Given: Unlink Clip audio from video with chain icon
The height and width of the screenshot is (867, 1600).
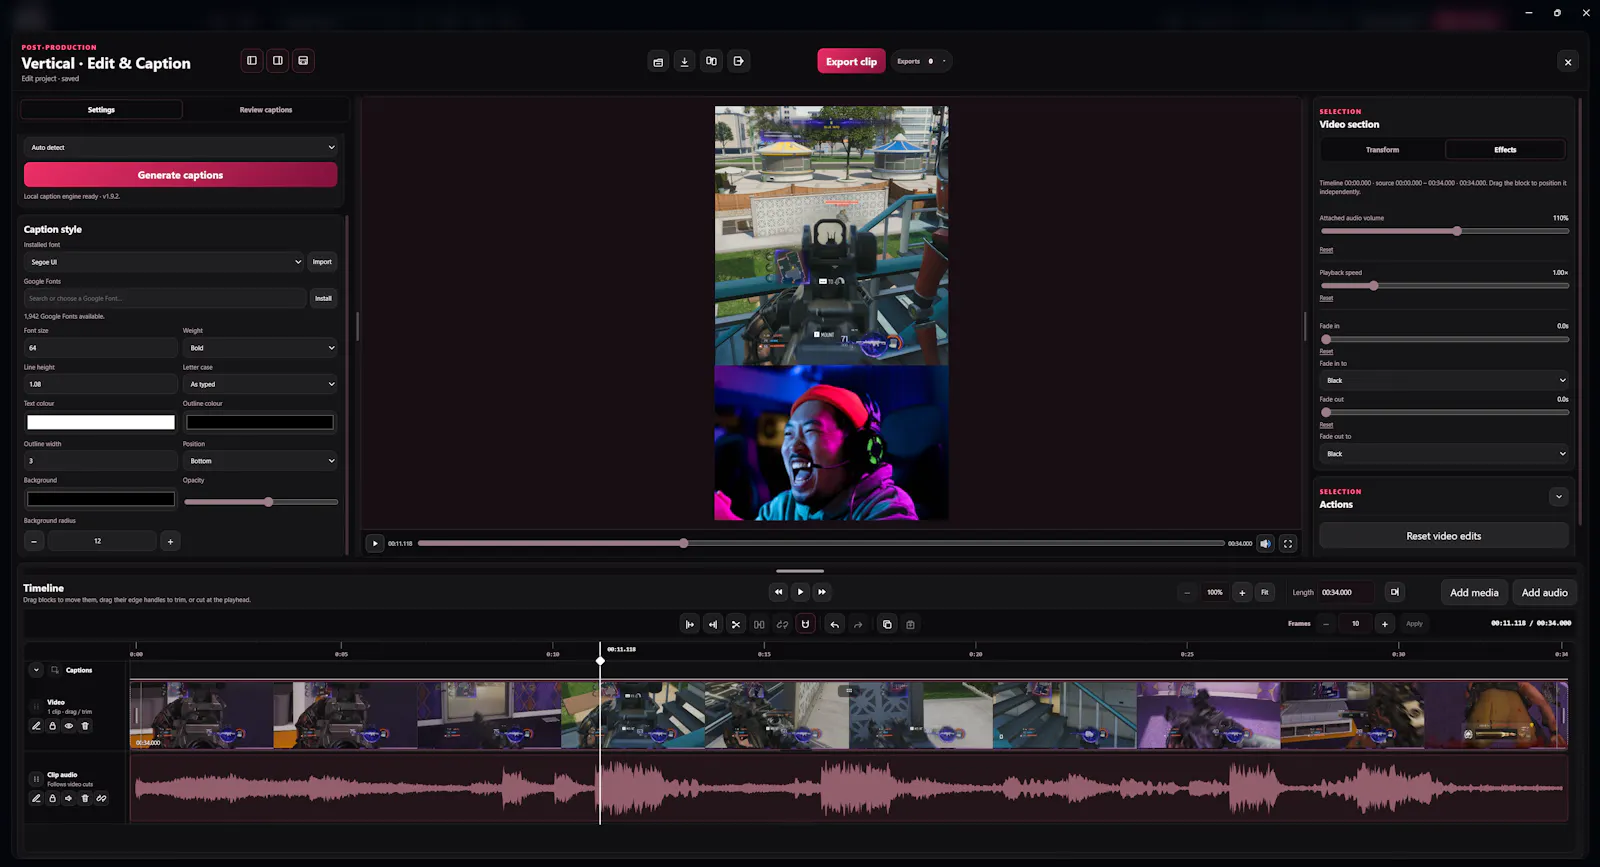Looking at the screenshot, I should (x=101, y=798).
